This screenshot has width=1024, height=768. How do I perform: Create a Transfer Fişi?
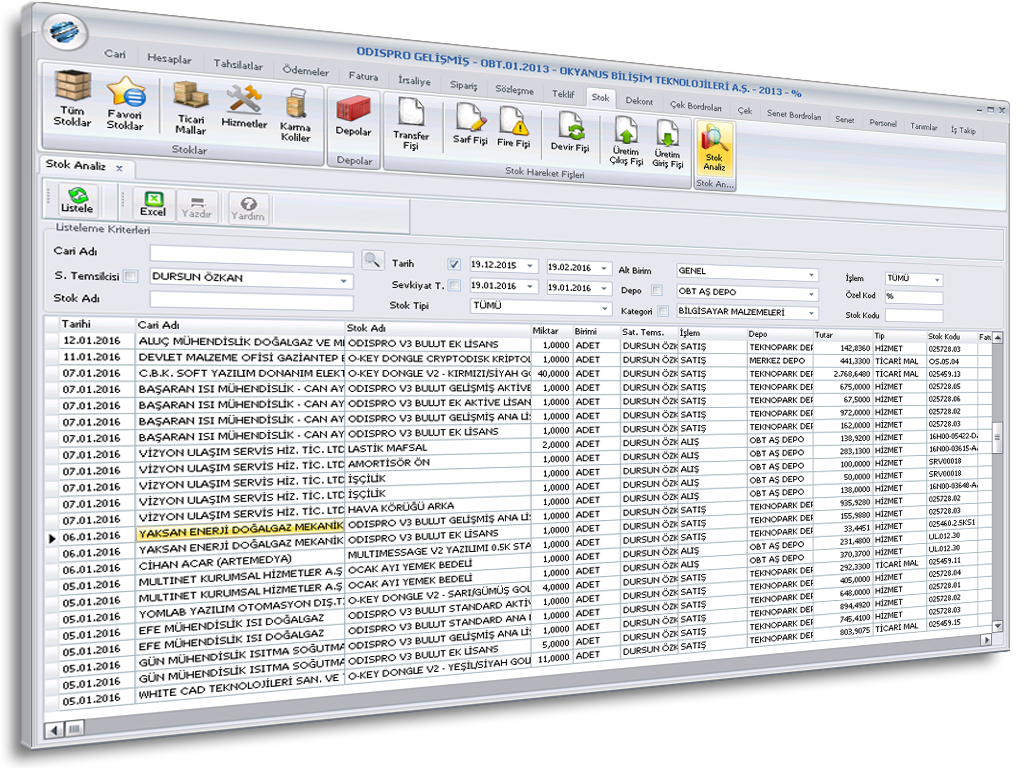point(411,123)
